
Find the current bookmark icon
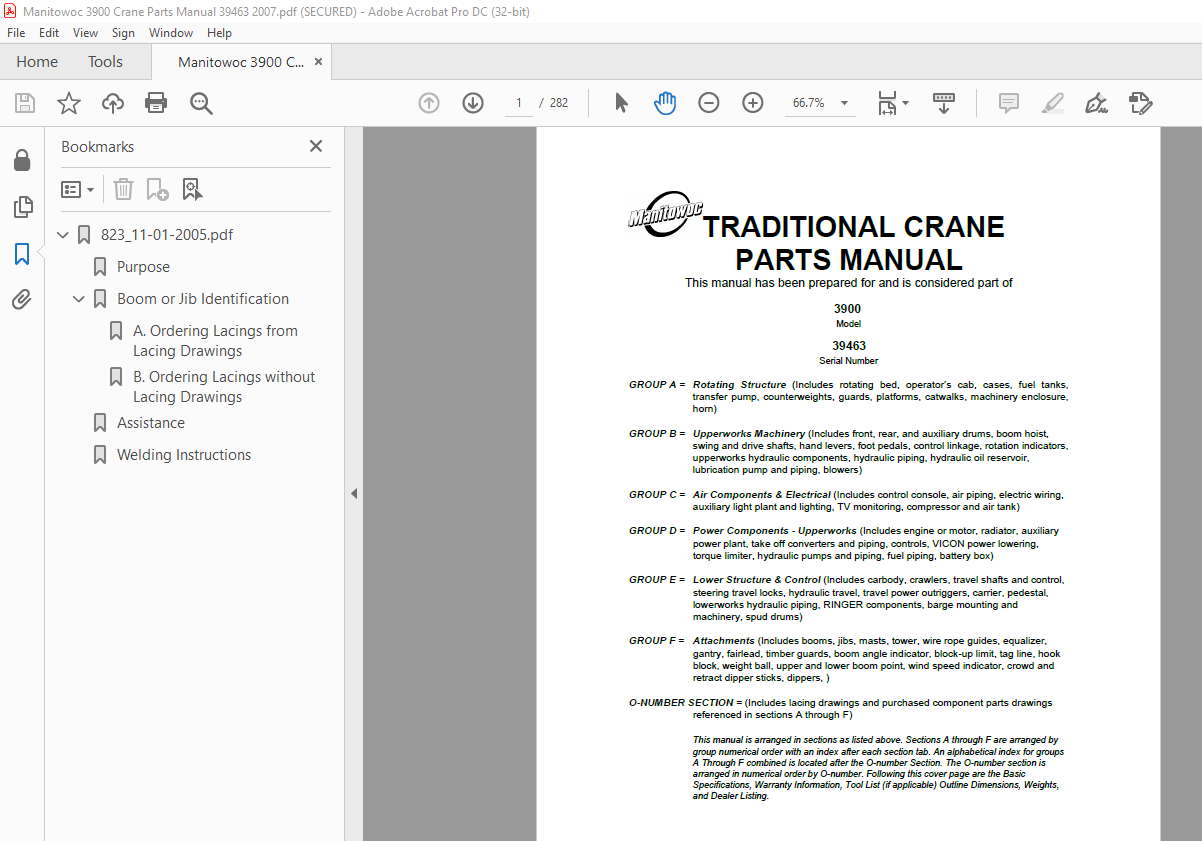point(192,189)
